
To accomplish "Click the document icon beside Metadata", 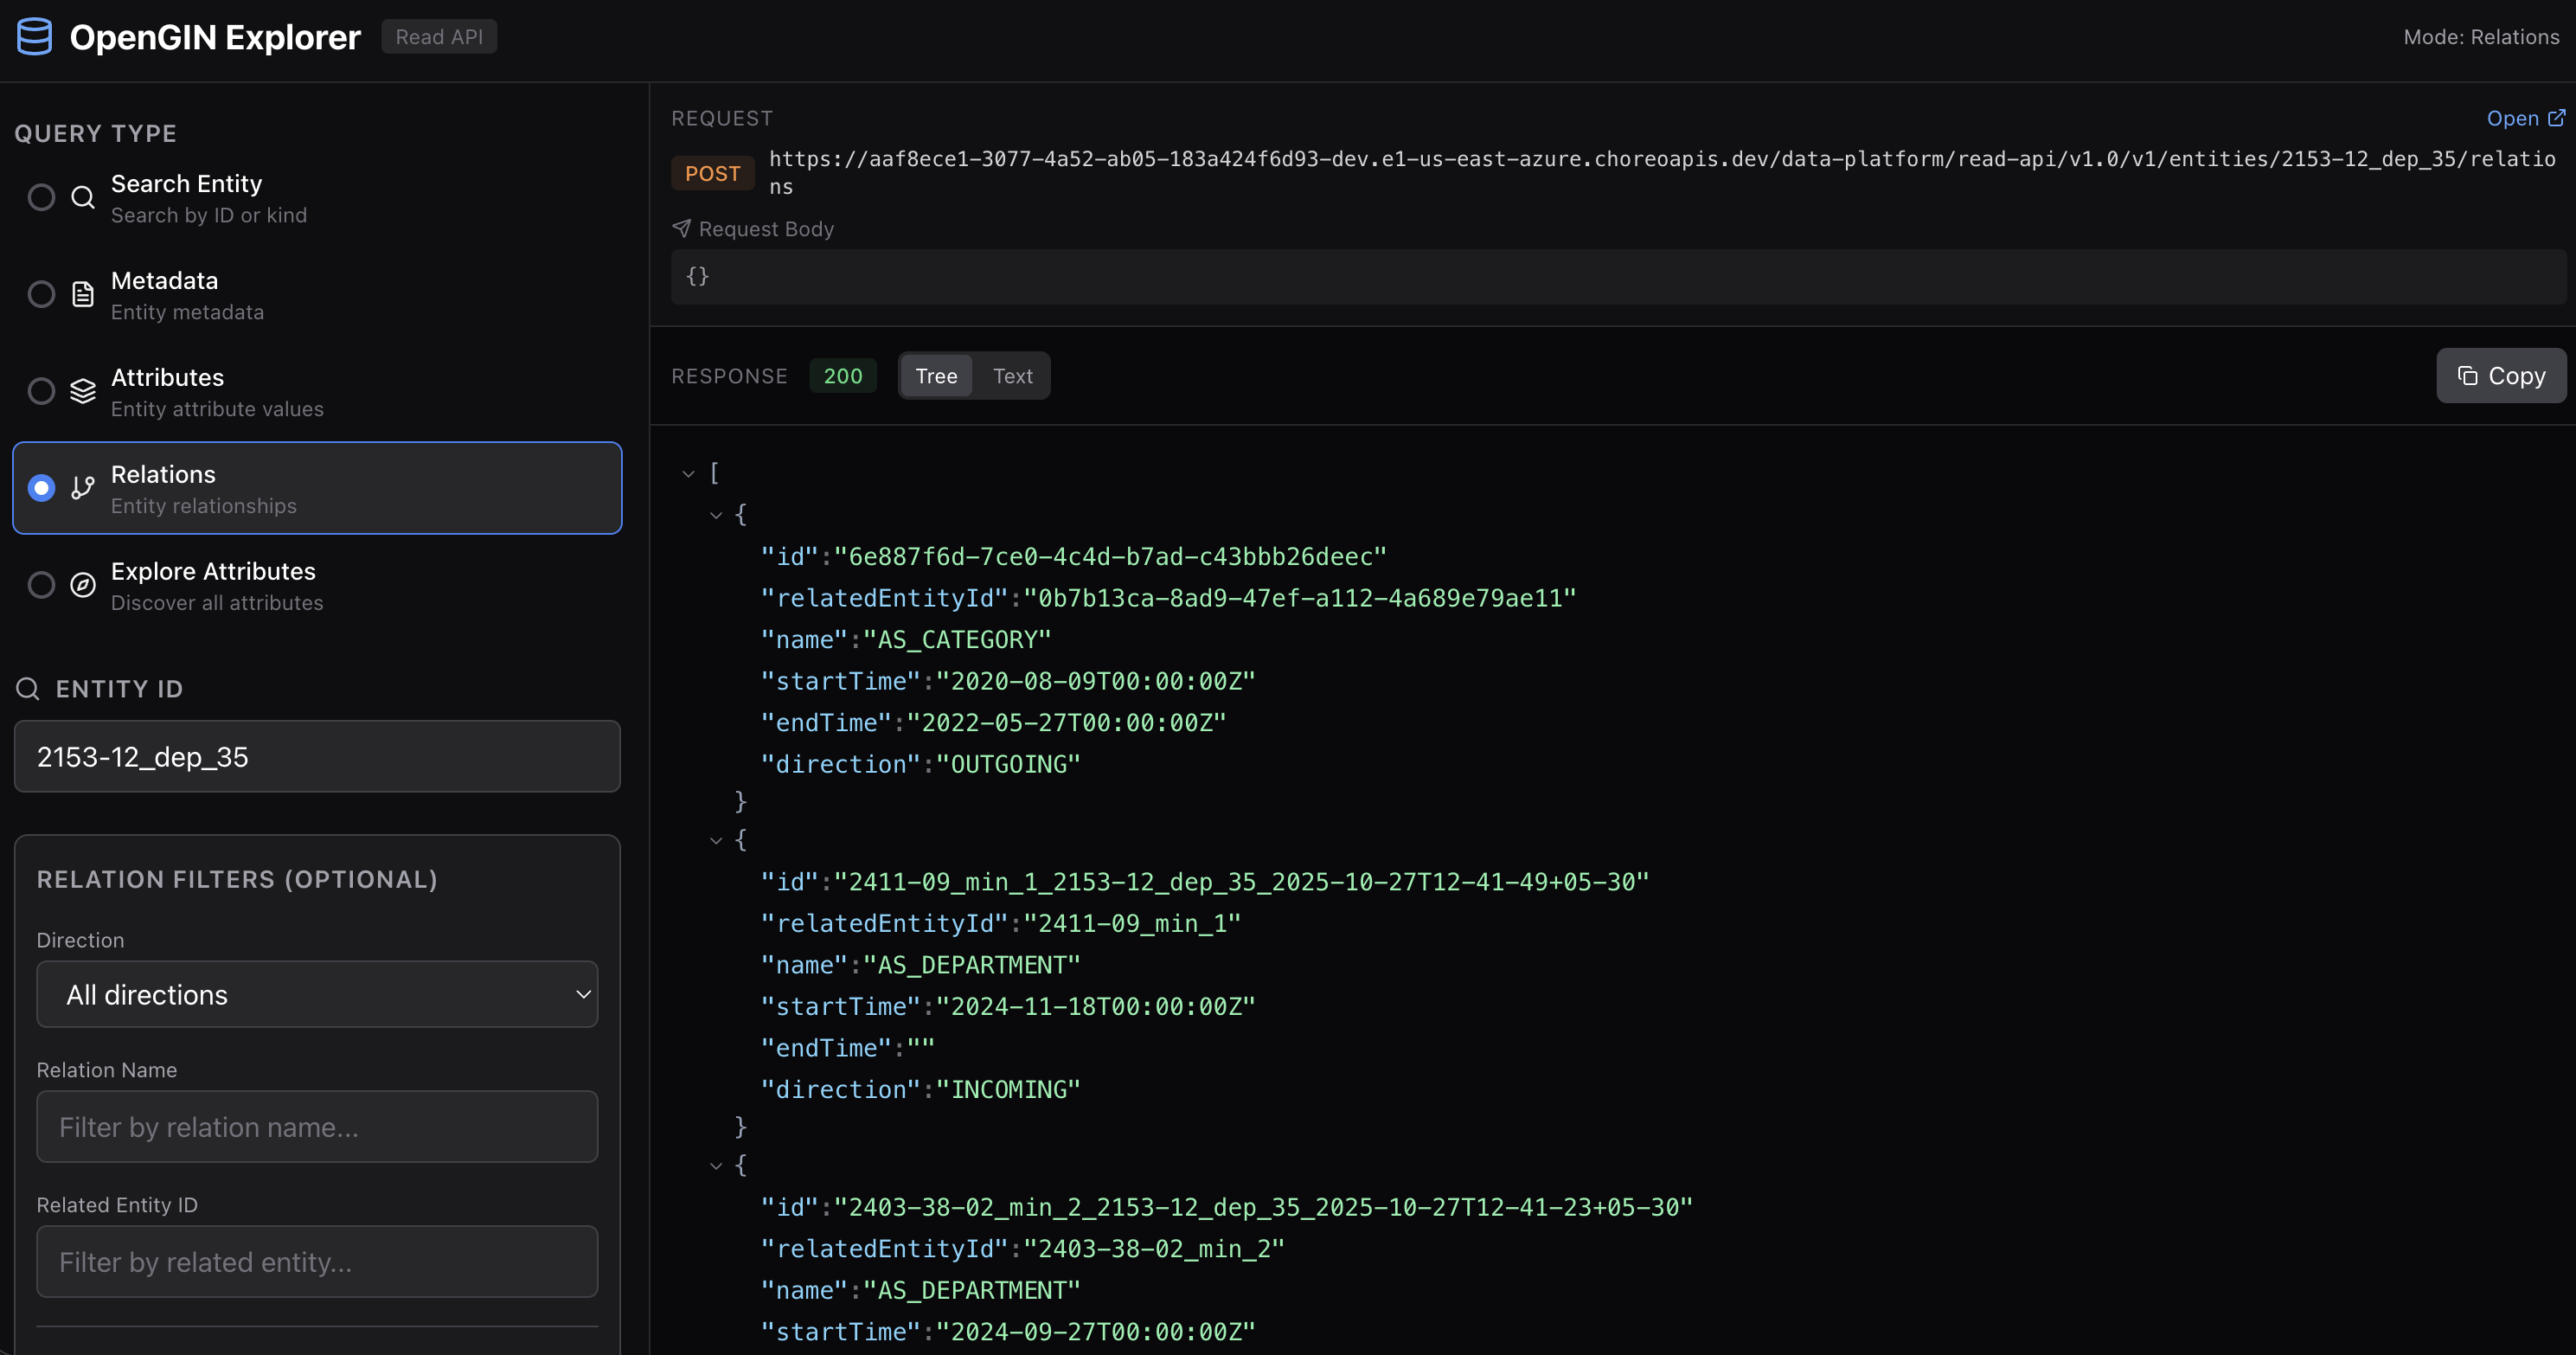I will (x=83, y=295).
